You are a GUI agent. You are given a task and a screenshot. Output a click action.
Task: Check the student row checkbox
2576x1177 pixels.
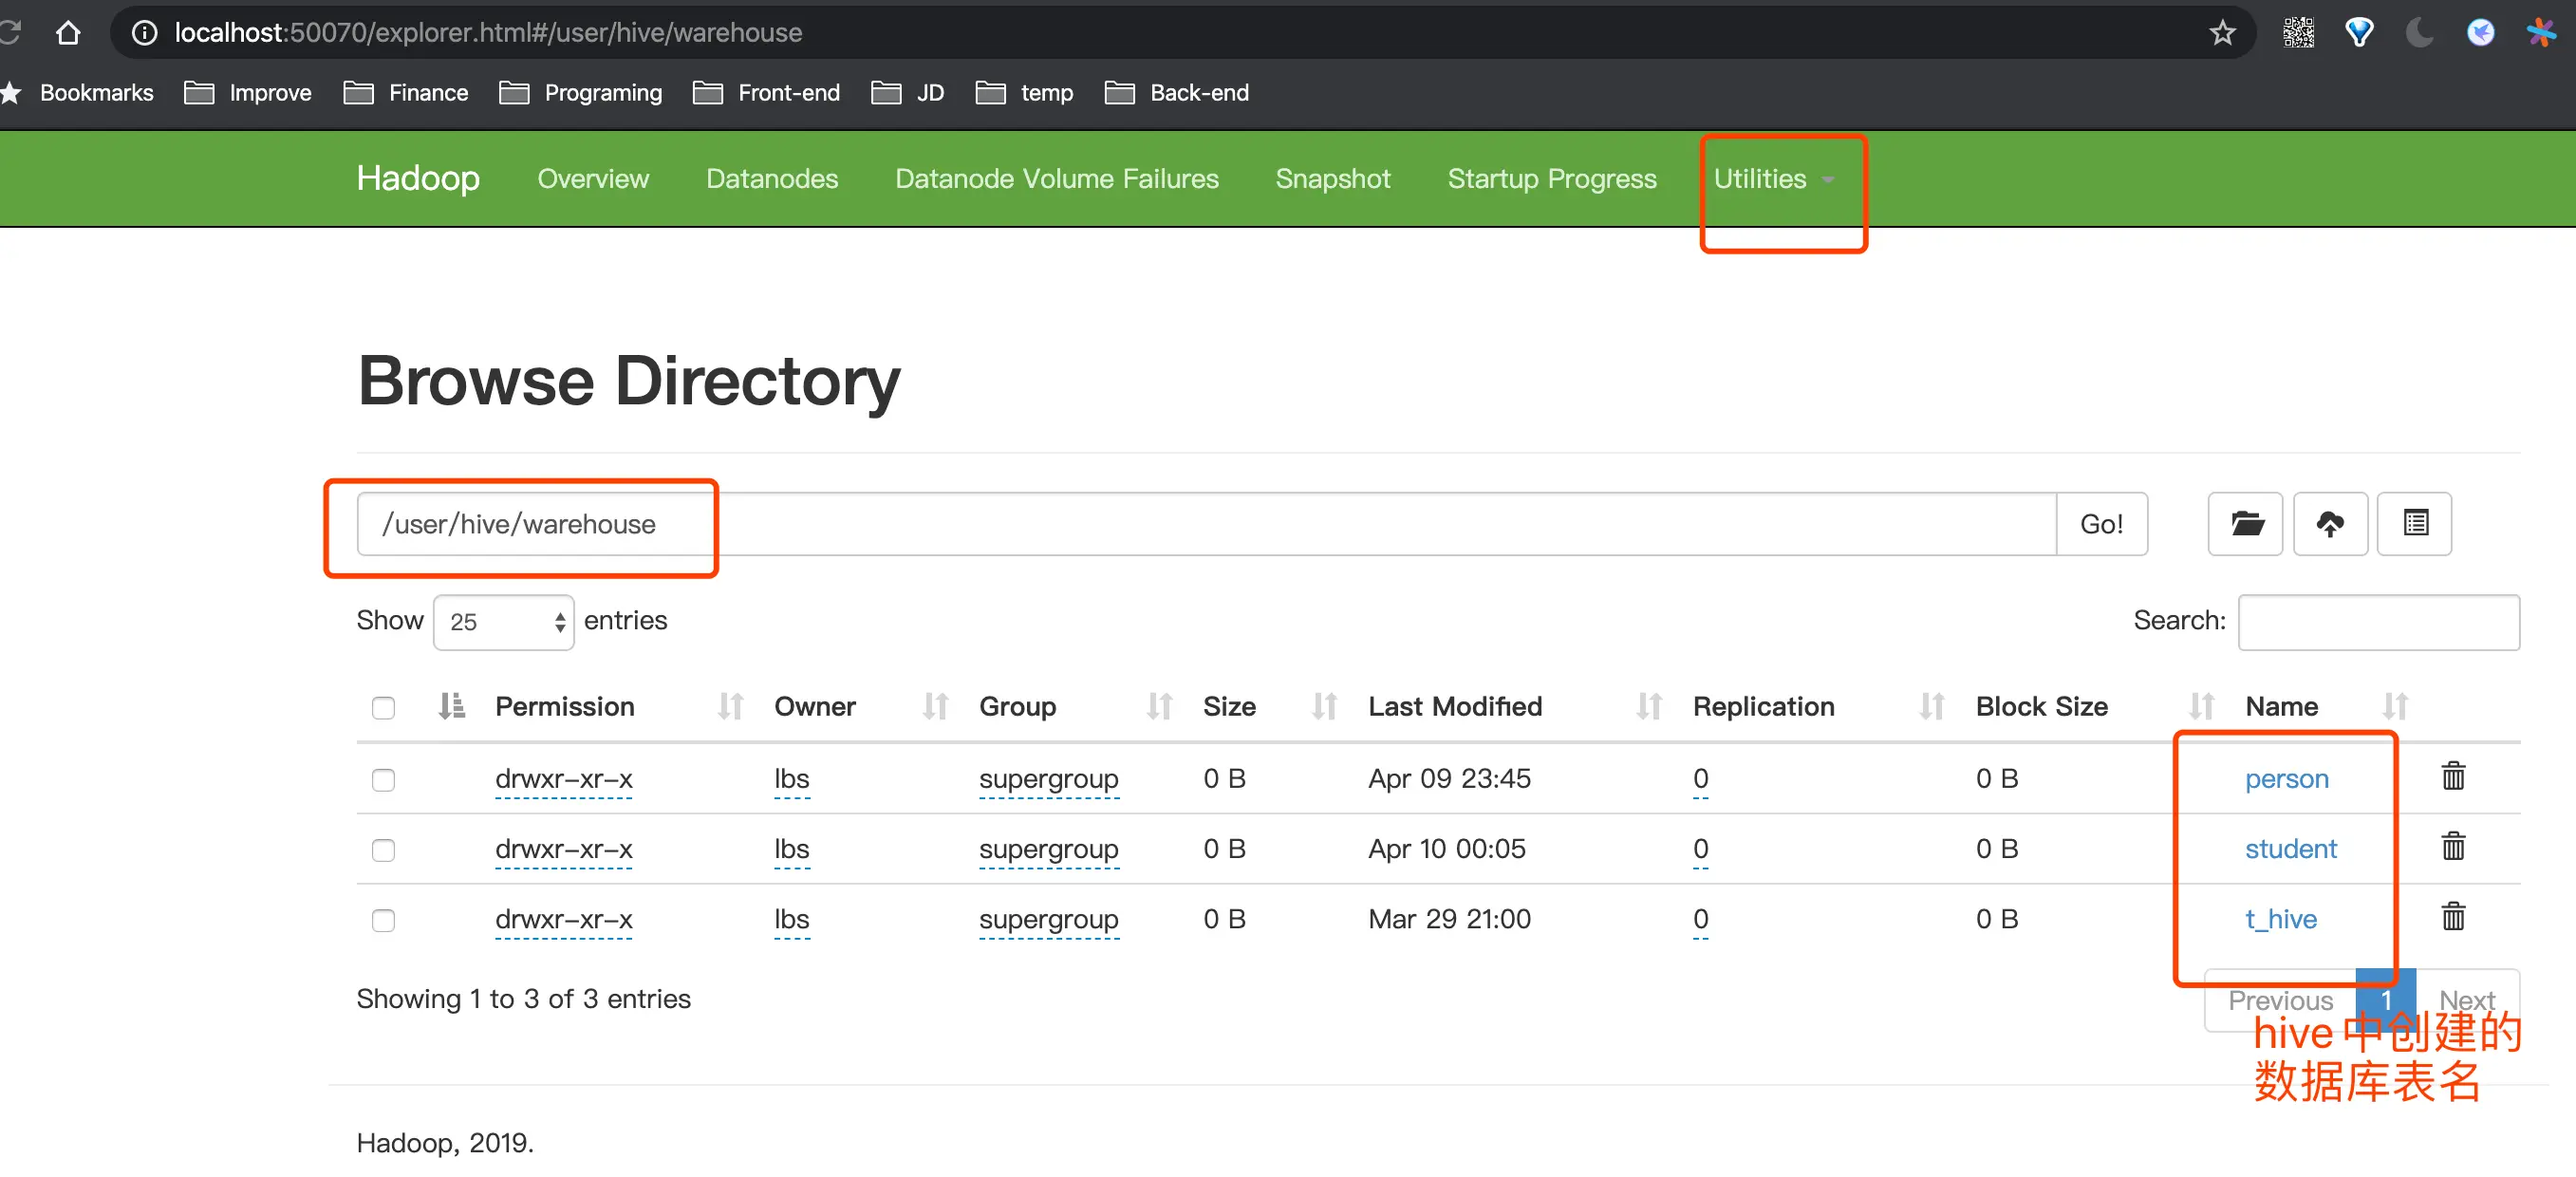tap(383, 850)
